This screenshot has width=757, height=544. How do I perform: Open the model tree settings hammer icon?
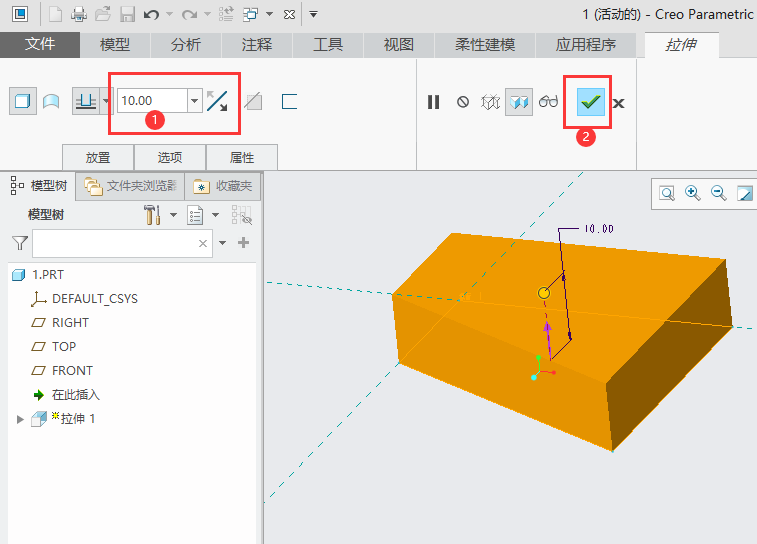click(x=152, y=215)
